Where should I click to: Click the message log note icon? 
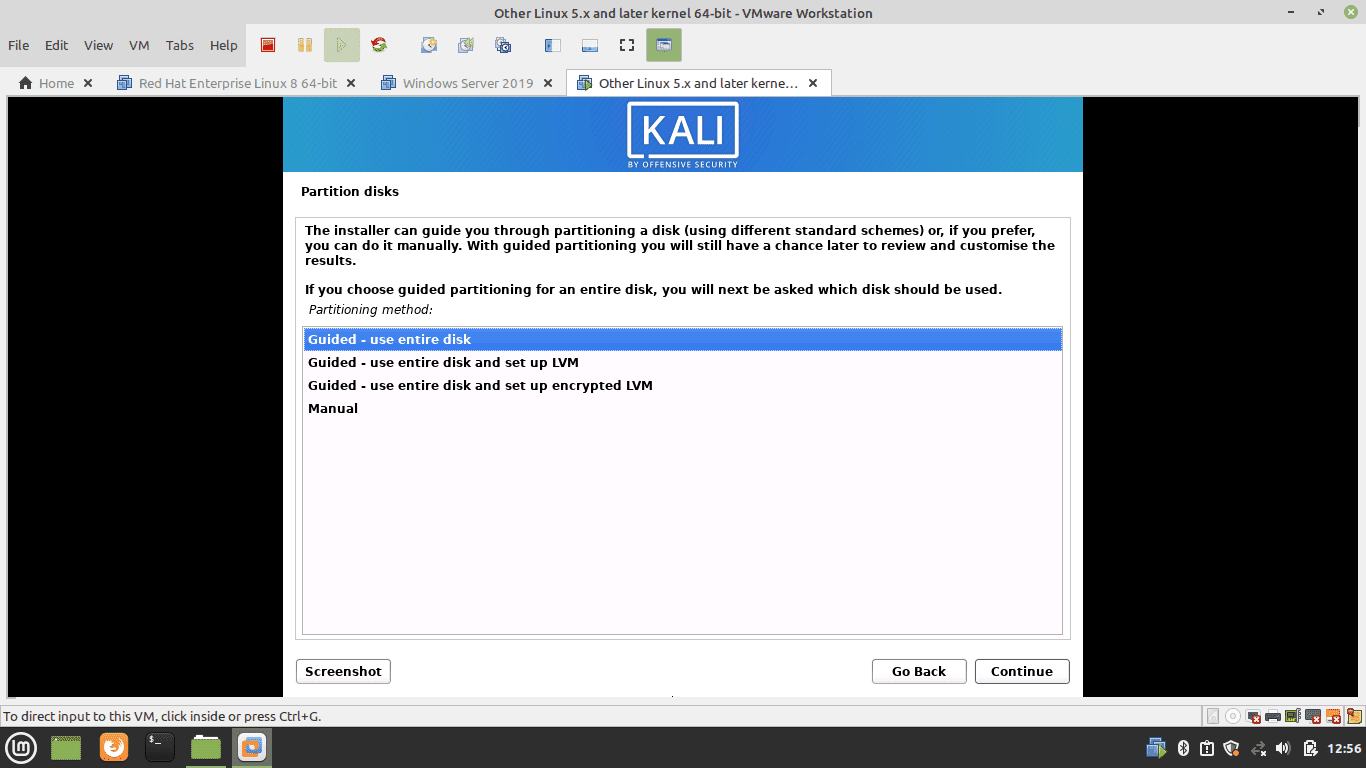click(x=1354, y=716)
